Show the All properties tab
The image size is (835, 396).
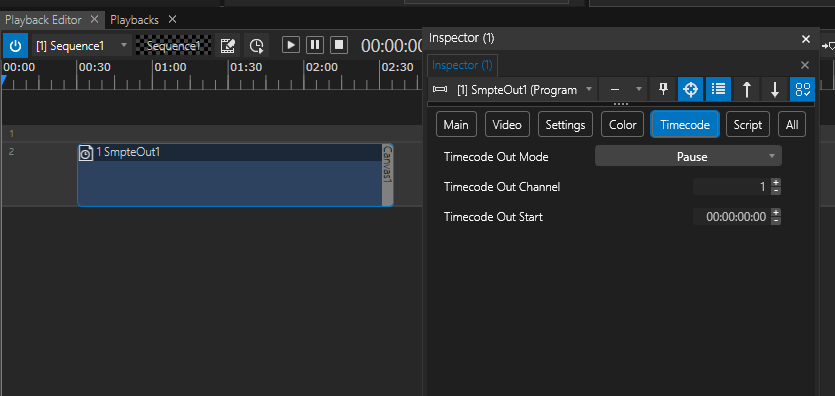click(792, 125)
